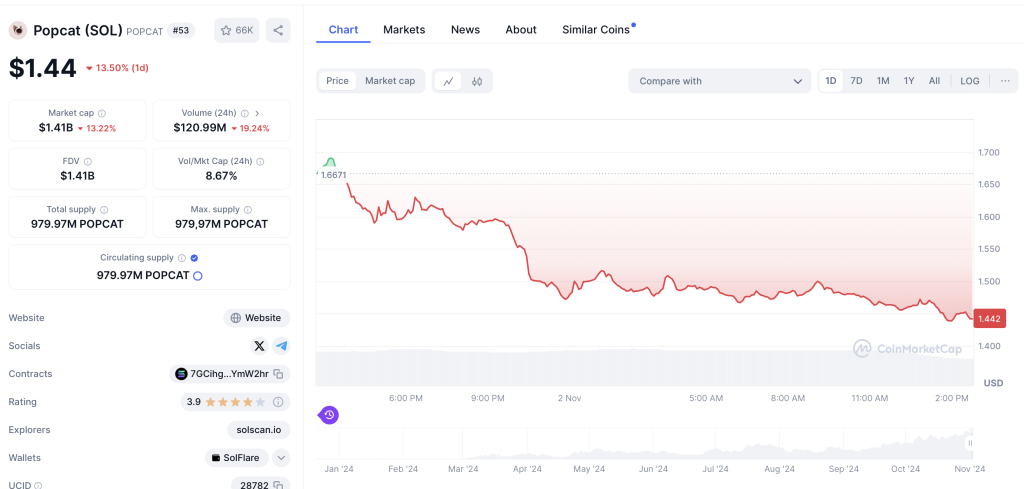This screenshot has height=489, width=1024.
Task: Click the Popcat coin logo icon
Action: [18, 30]
